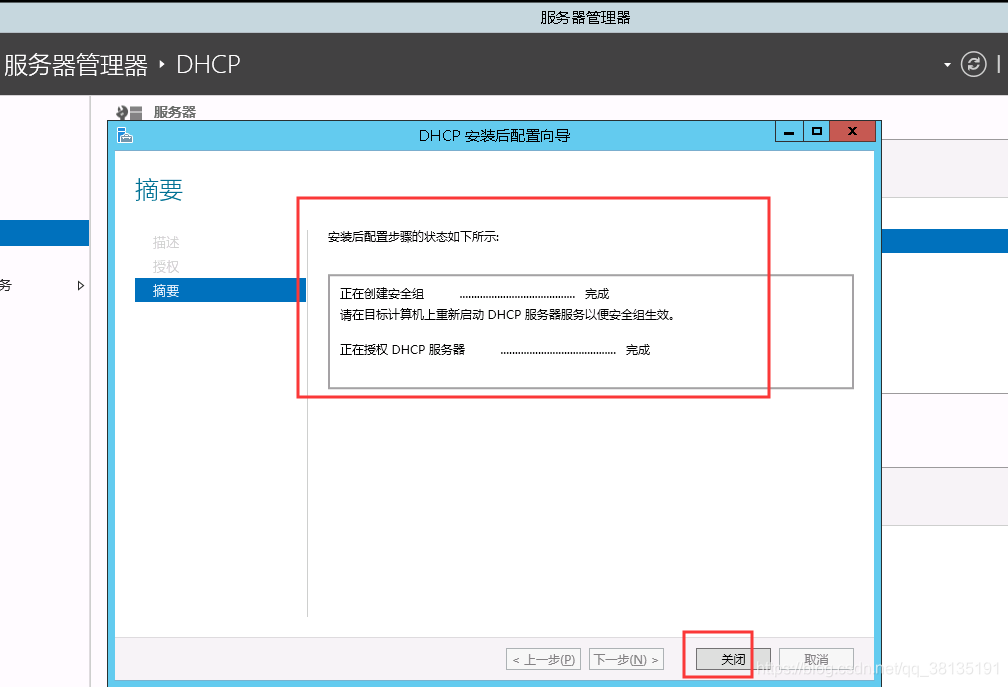Select the 授权 step in the wizard sidebar
Screen dimensions: 1008x687
click(x=165, y=266)
